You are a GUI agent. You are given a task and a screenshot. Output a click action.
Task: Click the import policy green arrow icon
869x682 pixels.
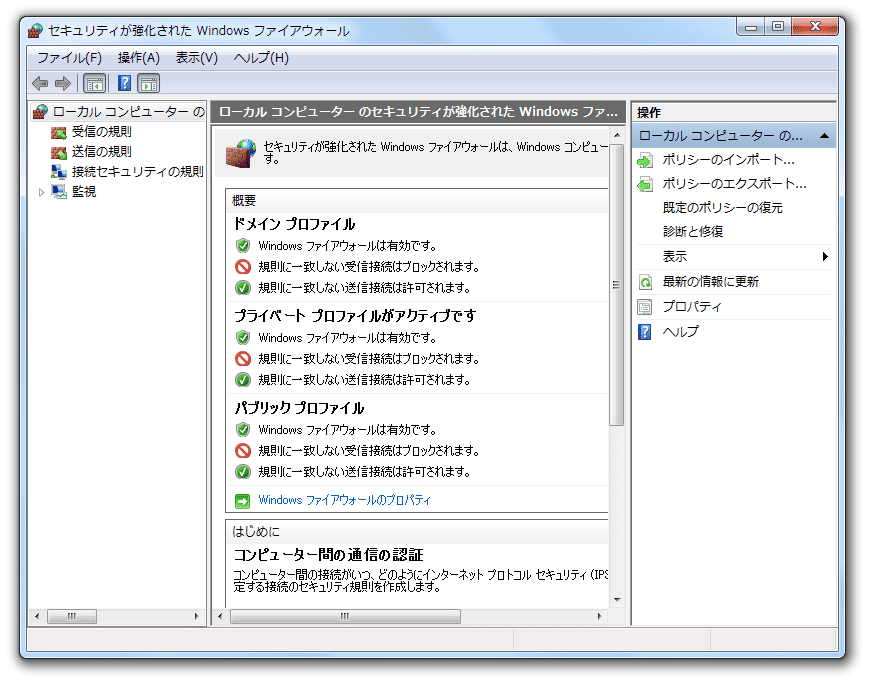coord(645,161)
